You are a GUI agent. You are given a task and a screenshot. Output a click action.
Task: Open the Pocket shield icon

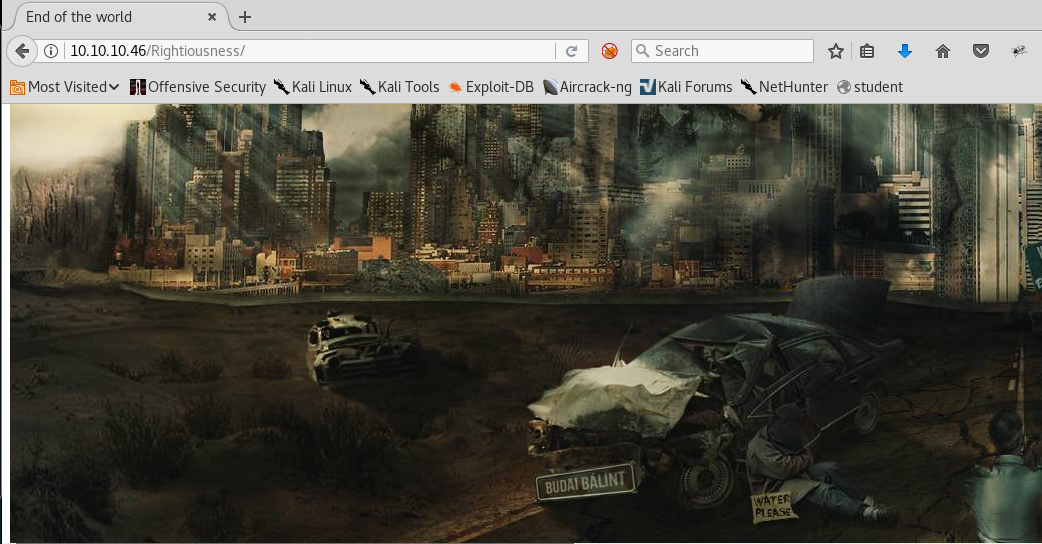pyautogui.click(x=981, y=51)
